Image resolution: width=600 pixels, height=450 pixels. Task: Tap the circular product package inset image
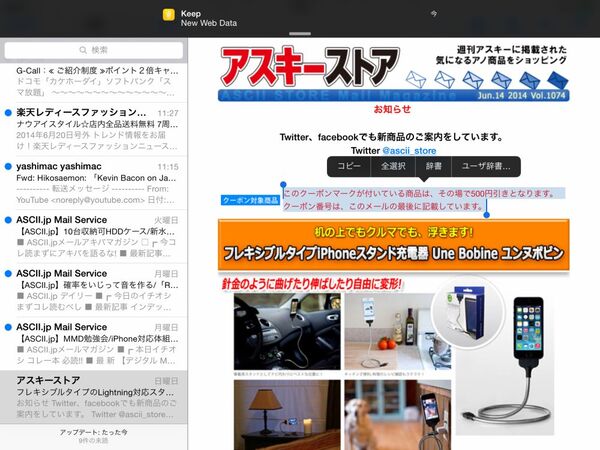coord(466,312)
